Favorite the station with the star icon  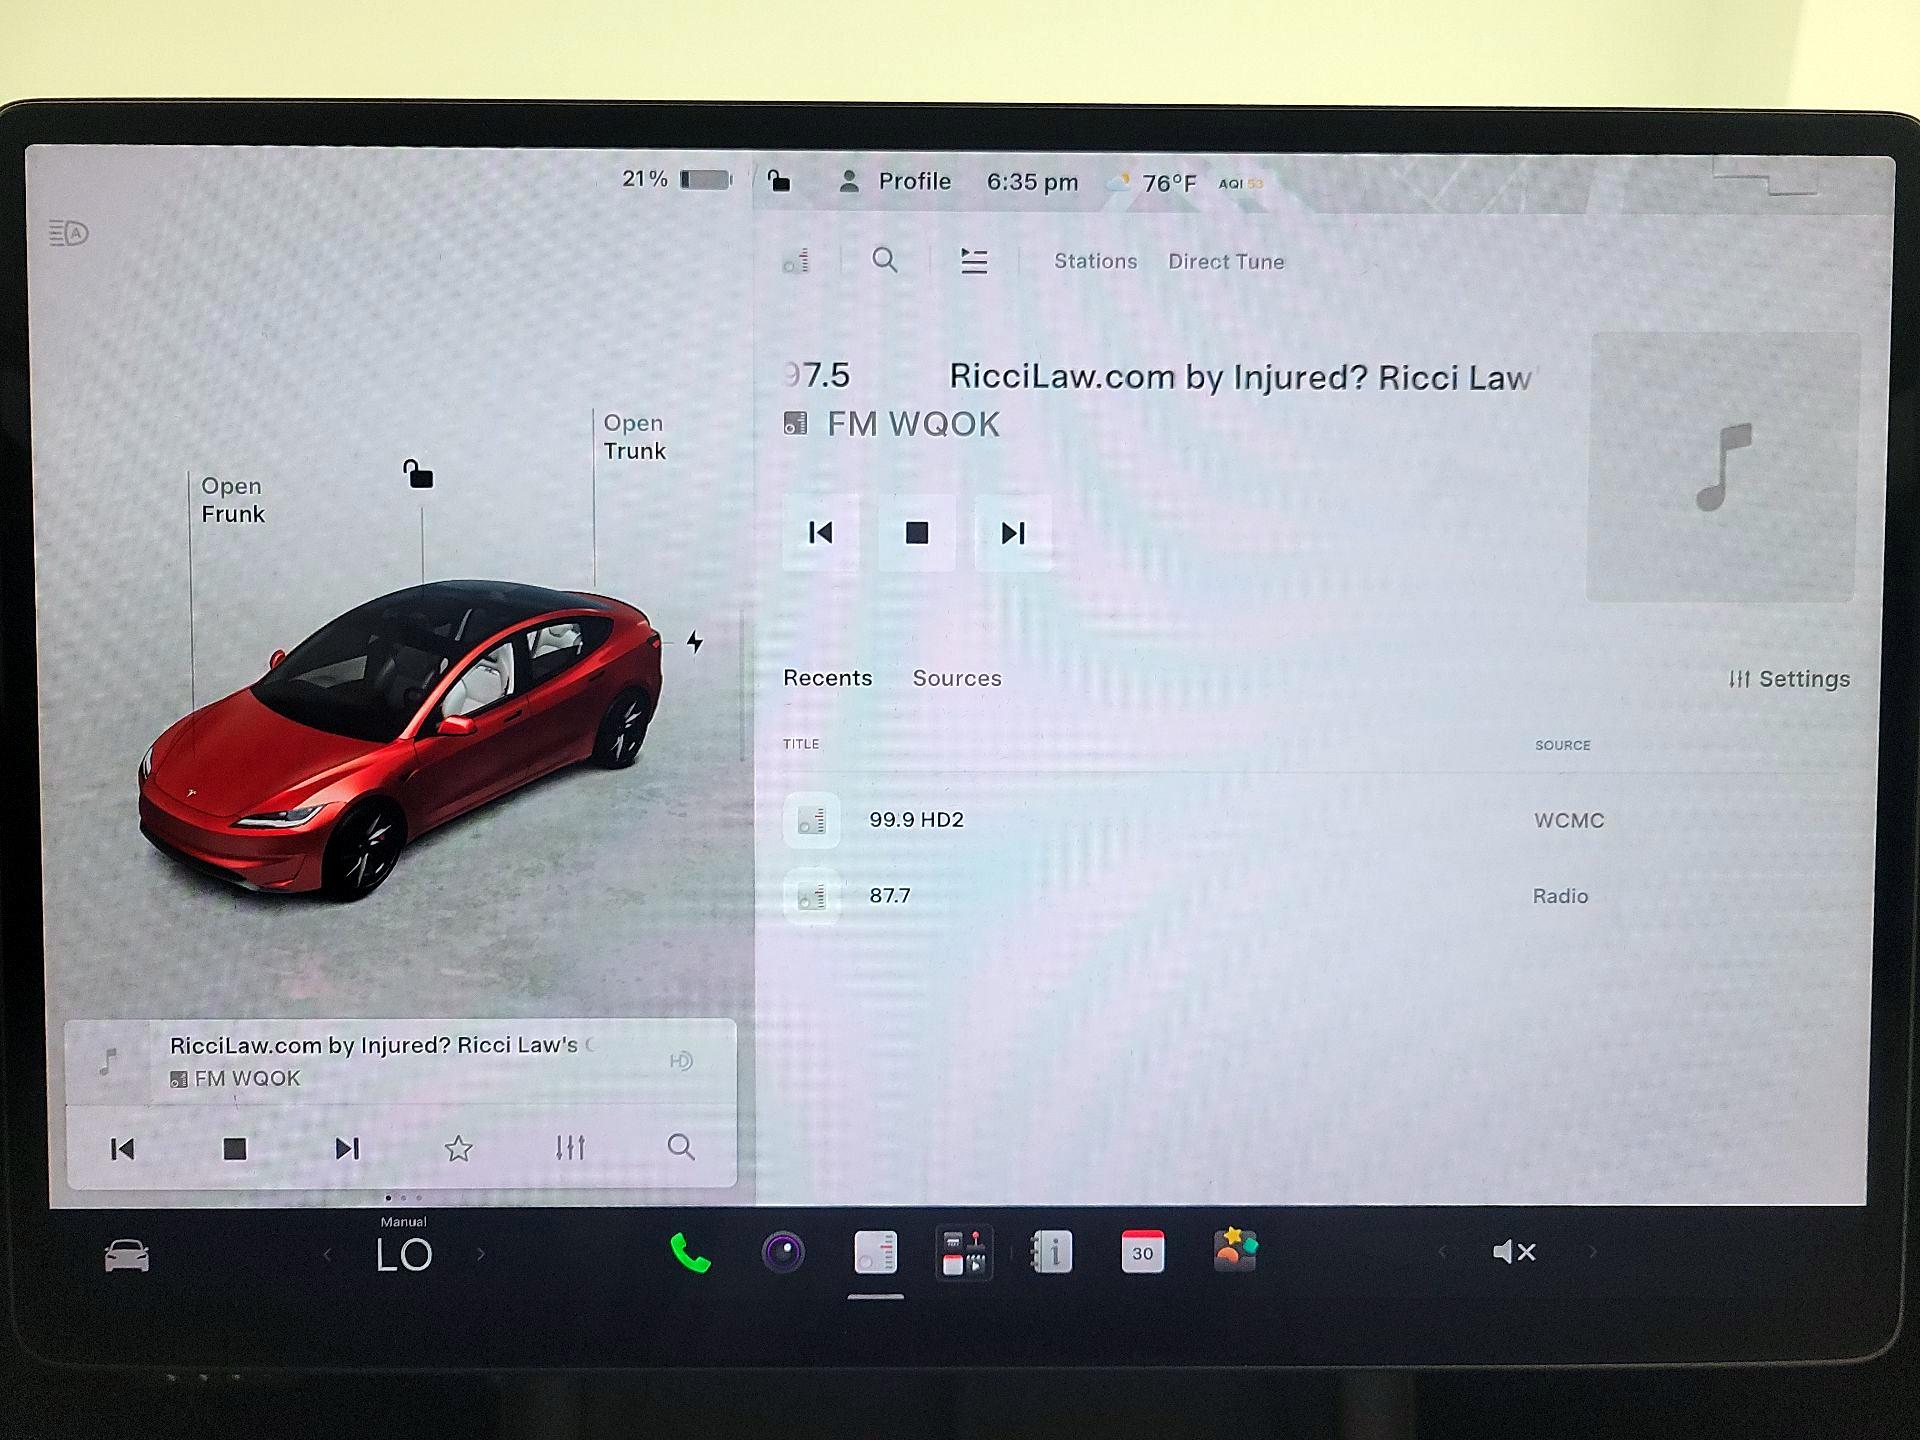point(458,1148)
